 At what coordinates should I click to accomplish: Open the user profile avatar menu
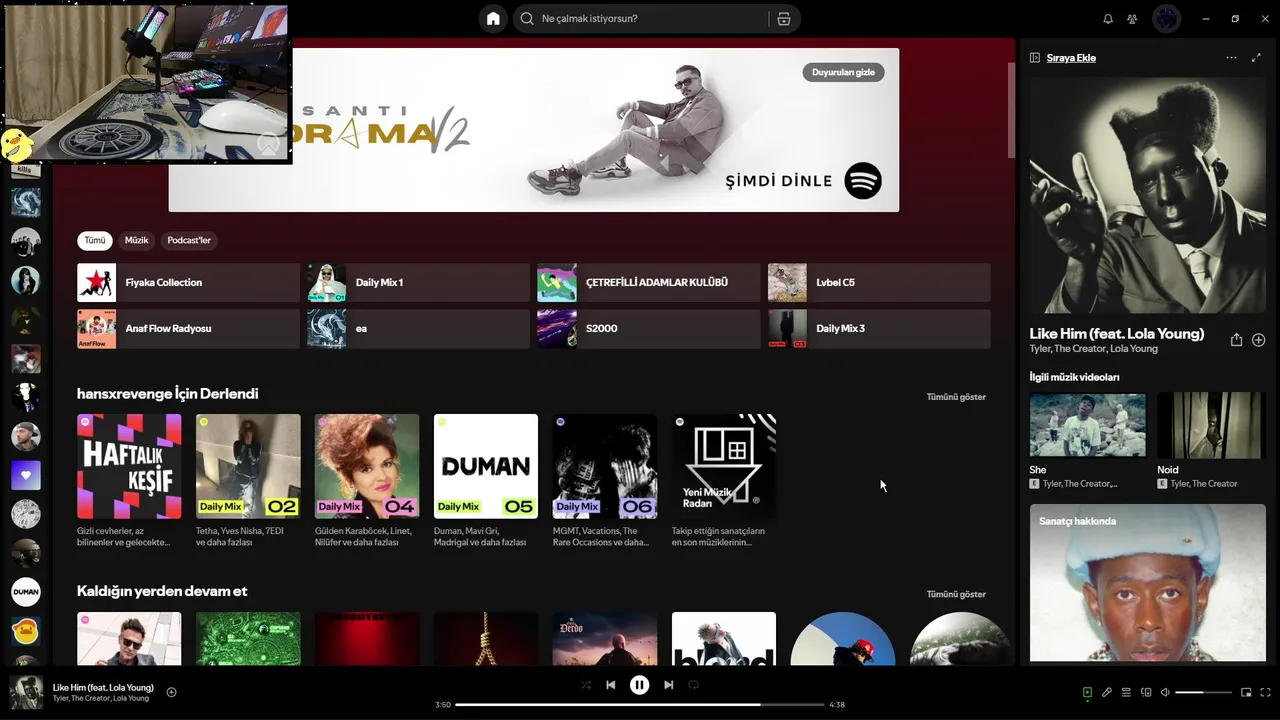point(1166,18)
